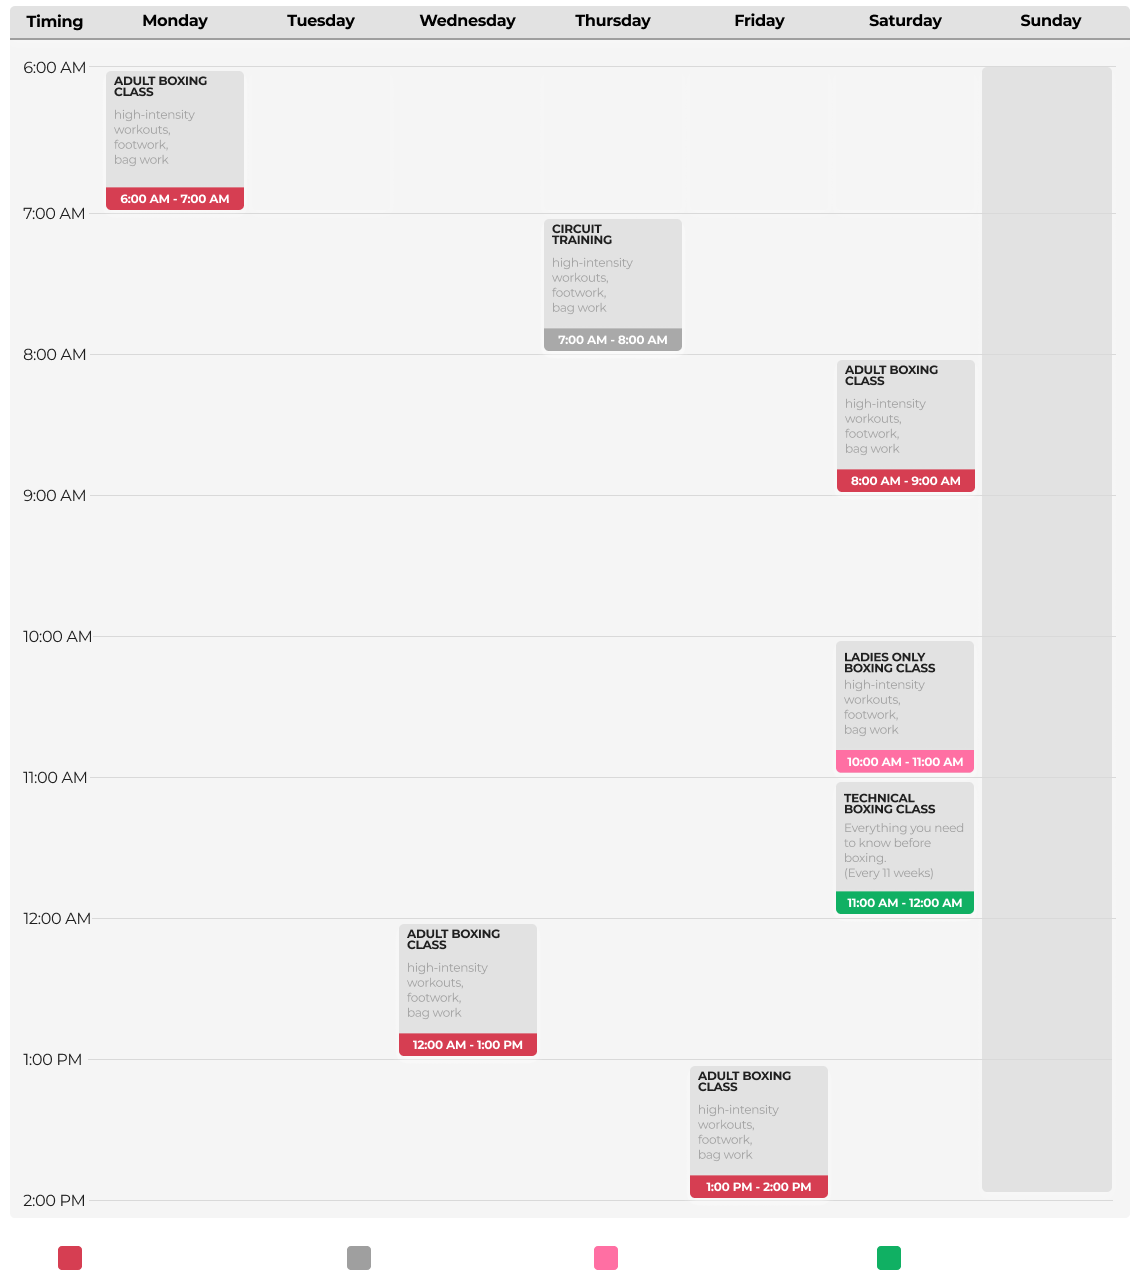This screenshot has height=1271, width=1140.
Task: Select Saturday's Ladies Only Boxing Class
Action: tap(905, 707)
